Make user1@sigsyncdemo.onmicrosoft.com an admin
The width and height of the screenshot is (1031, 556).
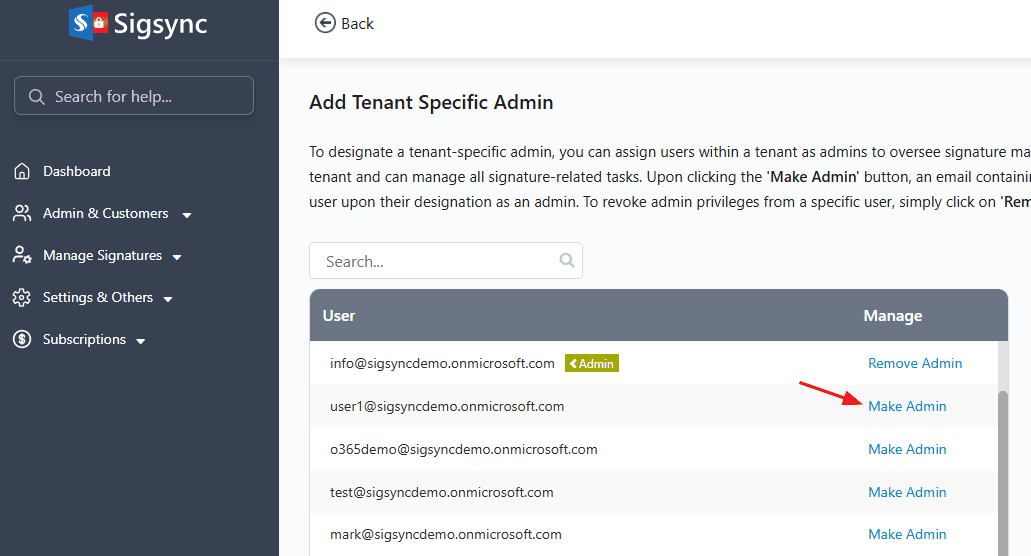coord(906,406)
